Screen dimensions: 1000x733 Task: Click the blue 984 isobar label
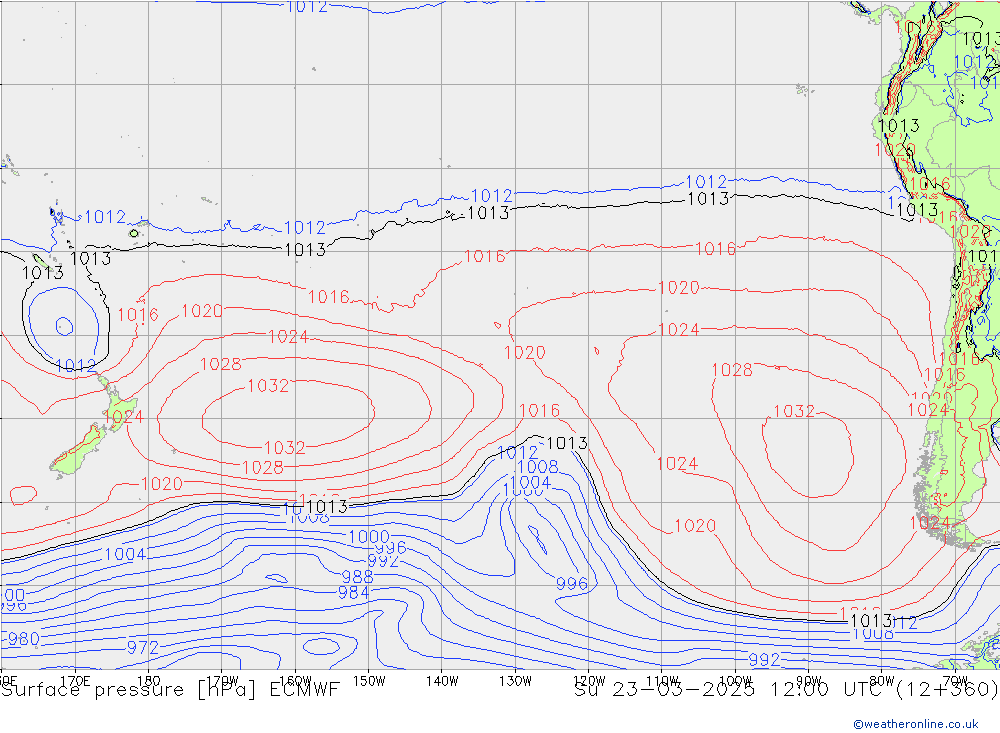tap(353, 593)
